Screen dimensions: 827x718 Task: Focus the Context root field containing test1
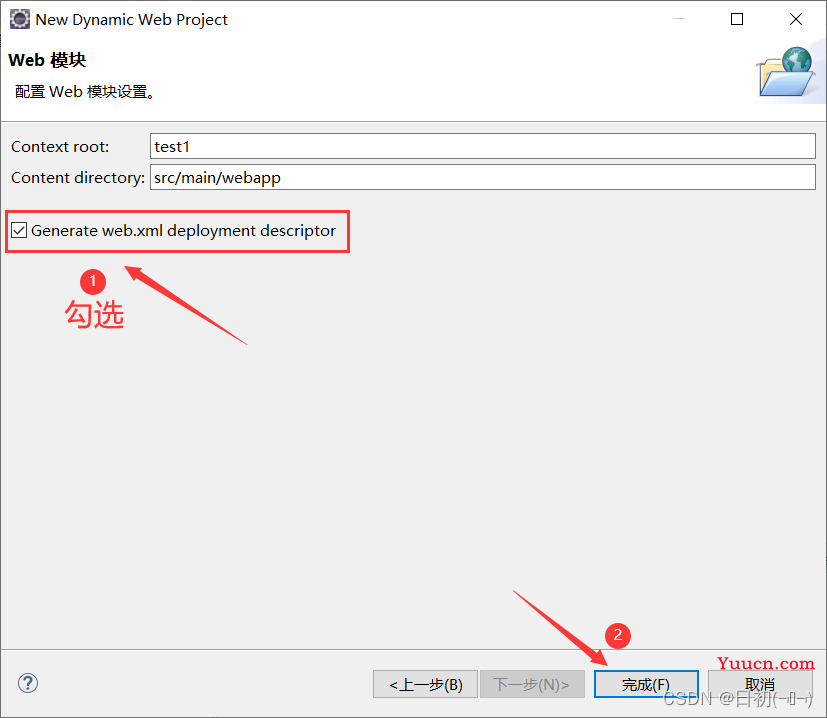[x=482, y=146]
